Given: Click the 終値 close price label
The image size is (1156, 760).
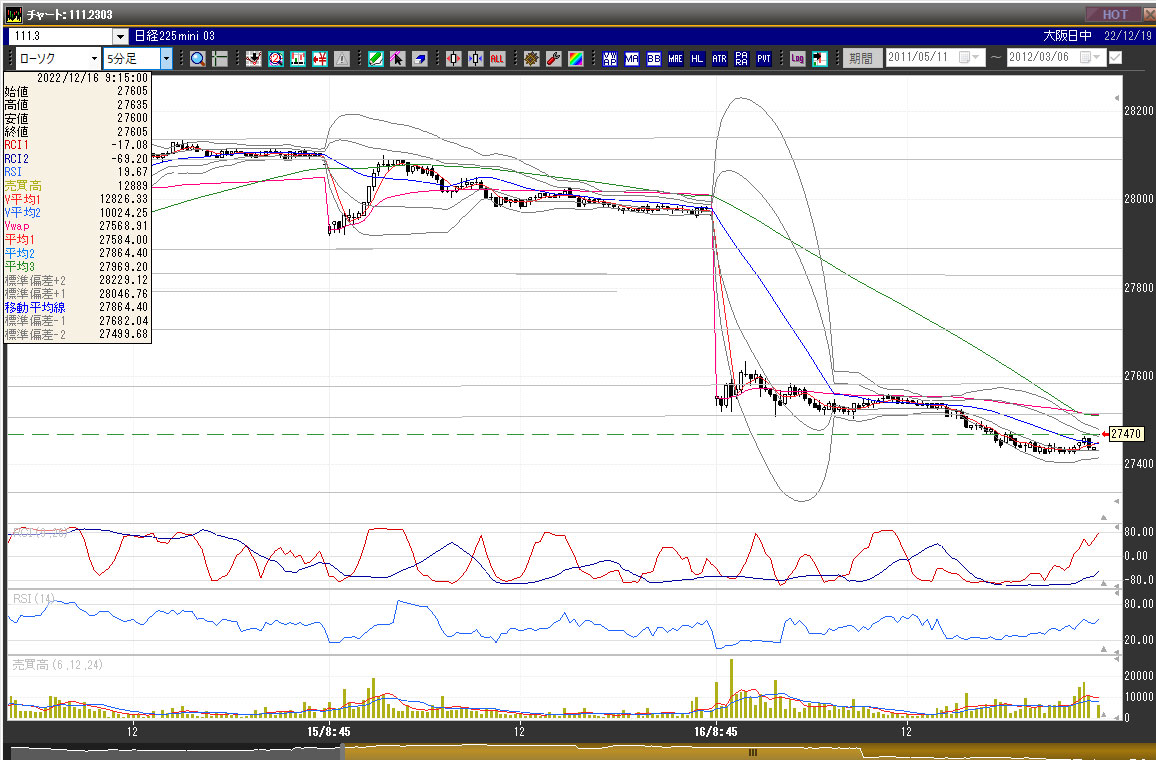Looking at the screenshot, I should click(x=16, y=132).
